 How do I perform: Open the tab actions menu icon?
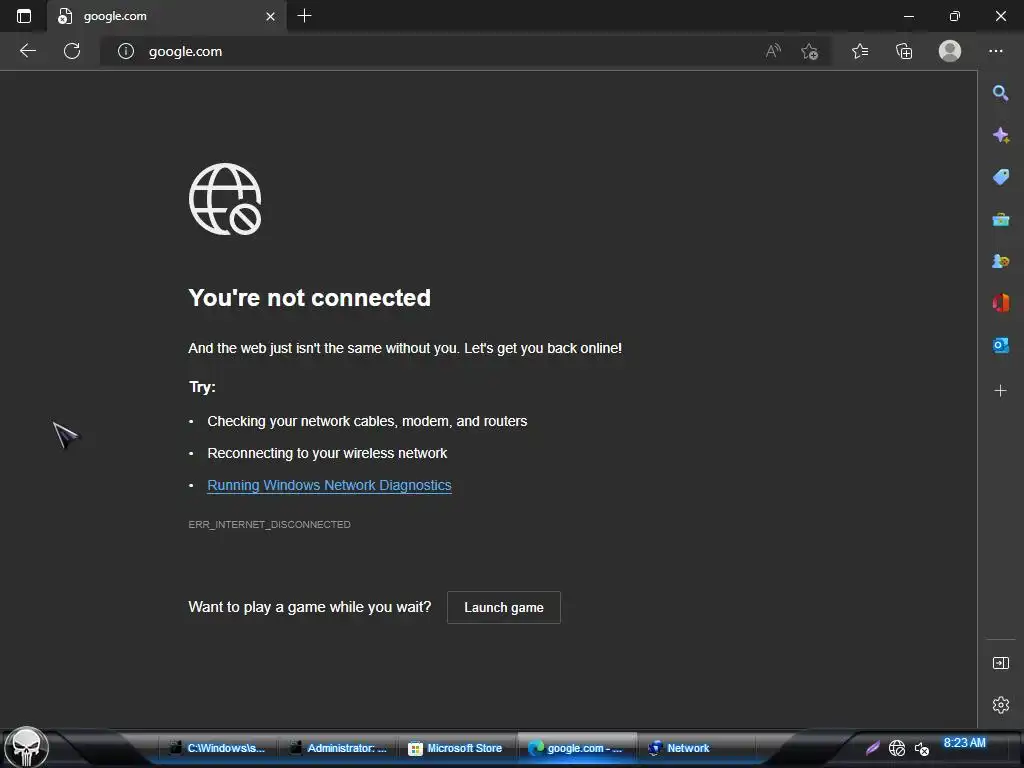click(24, 16)
